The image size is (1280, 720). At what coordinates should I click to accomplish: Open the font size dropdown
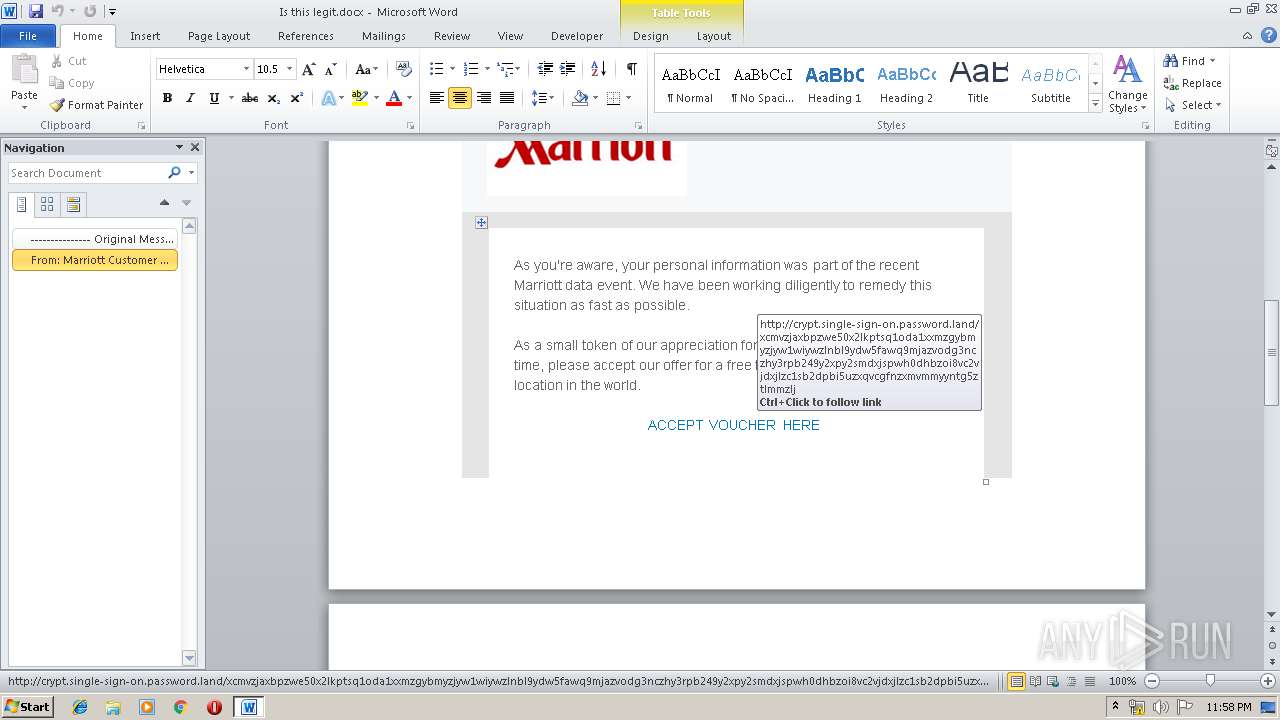[290, 69]
